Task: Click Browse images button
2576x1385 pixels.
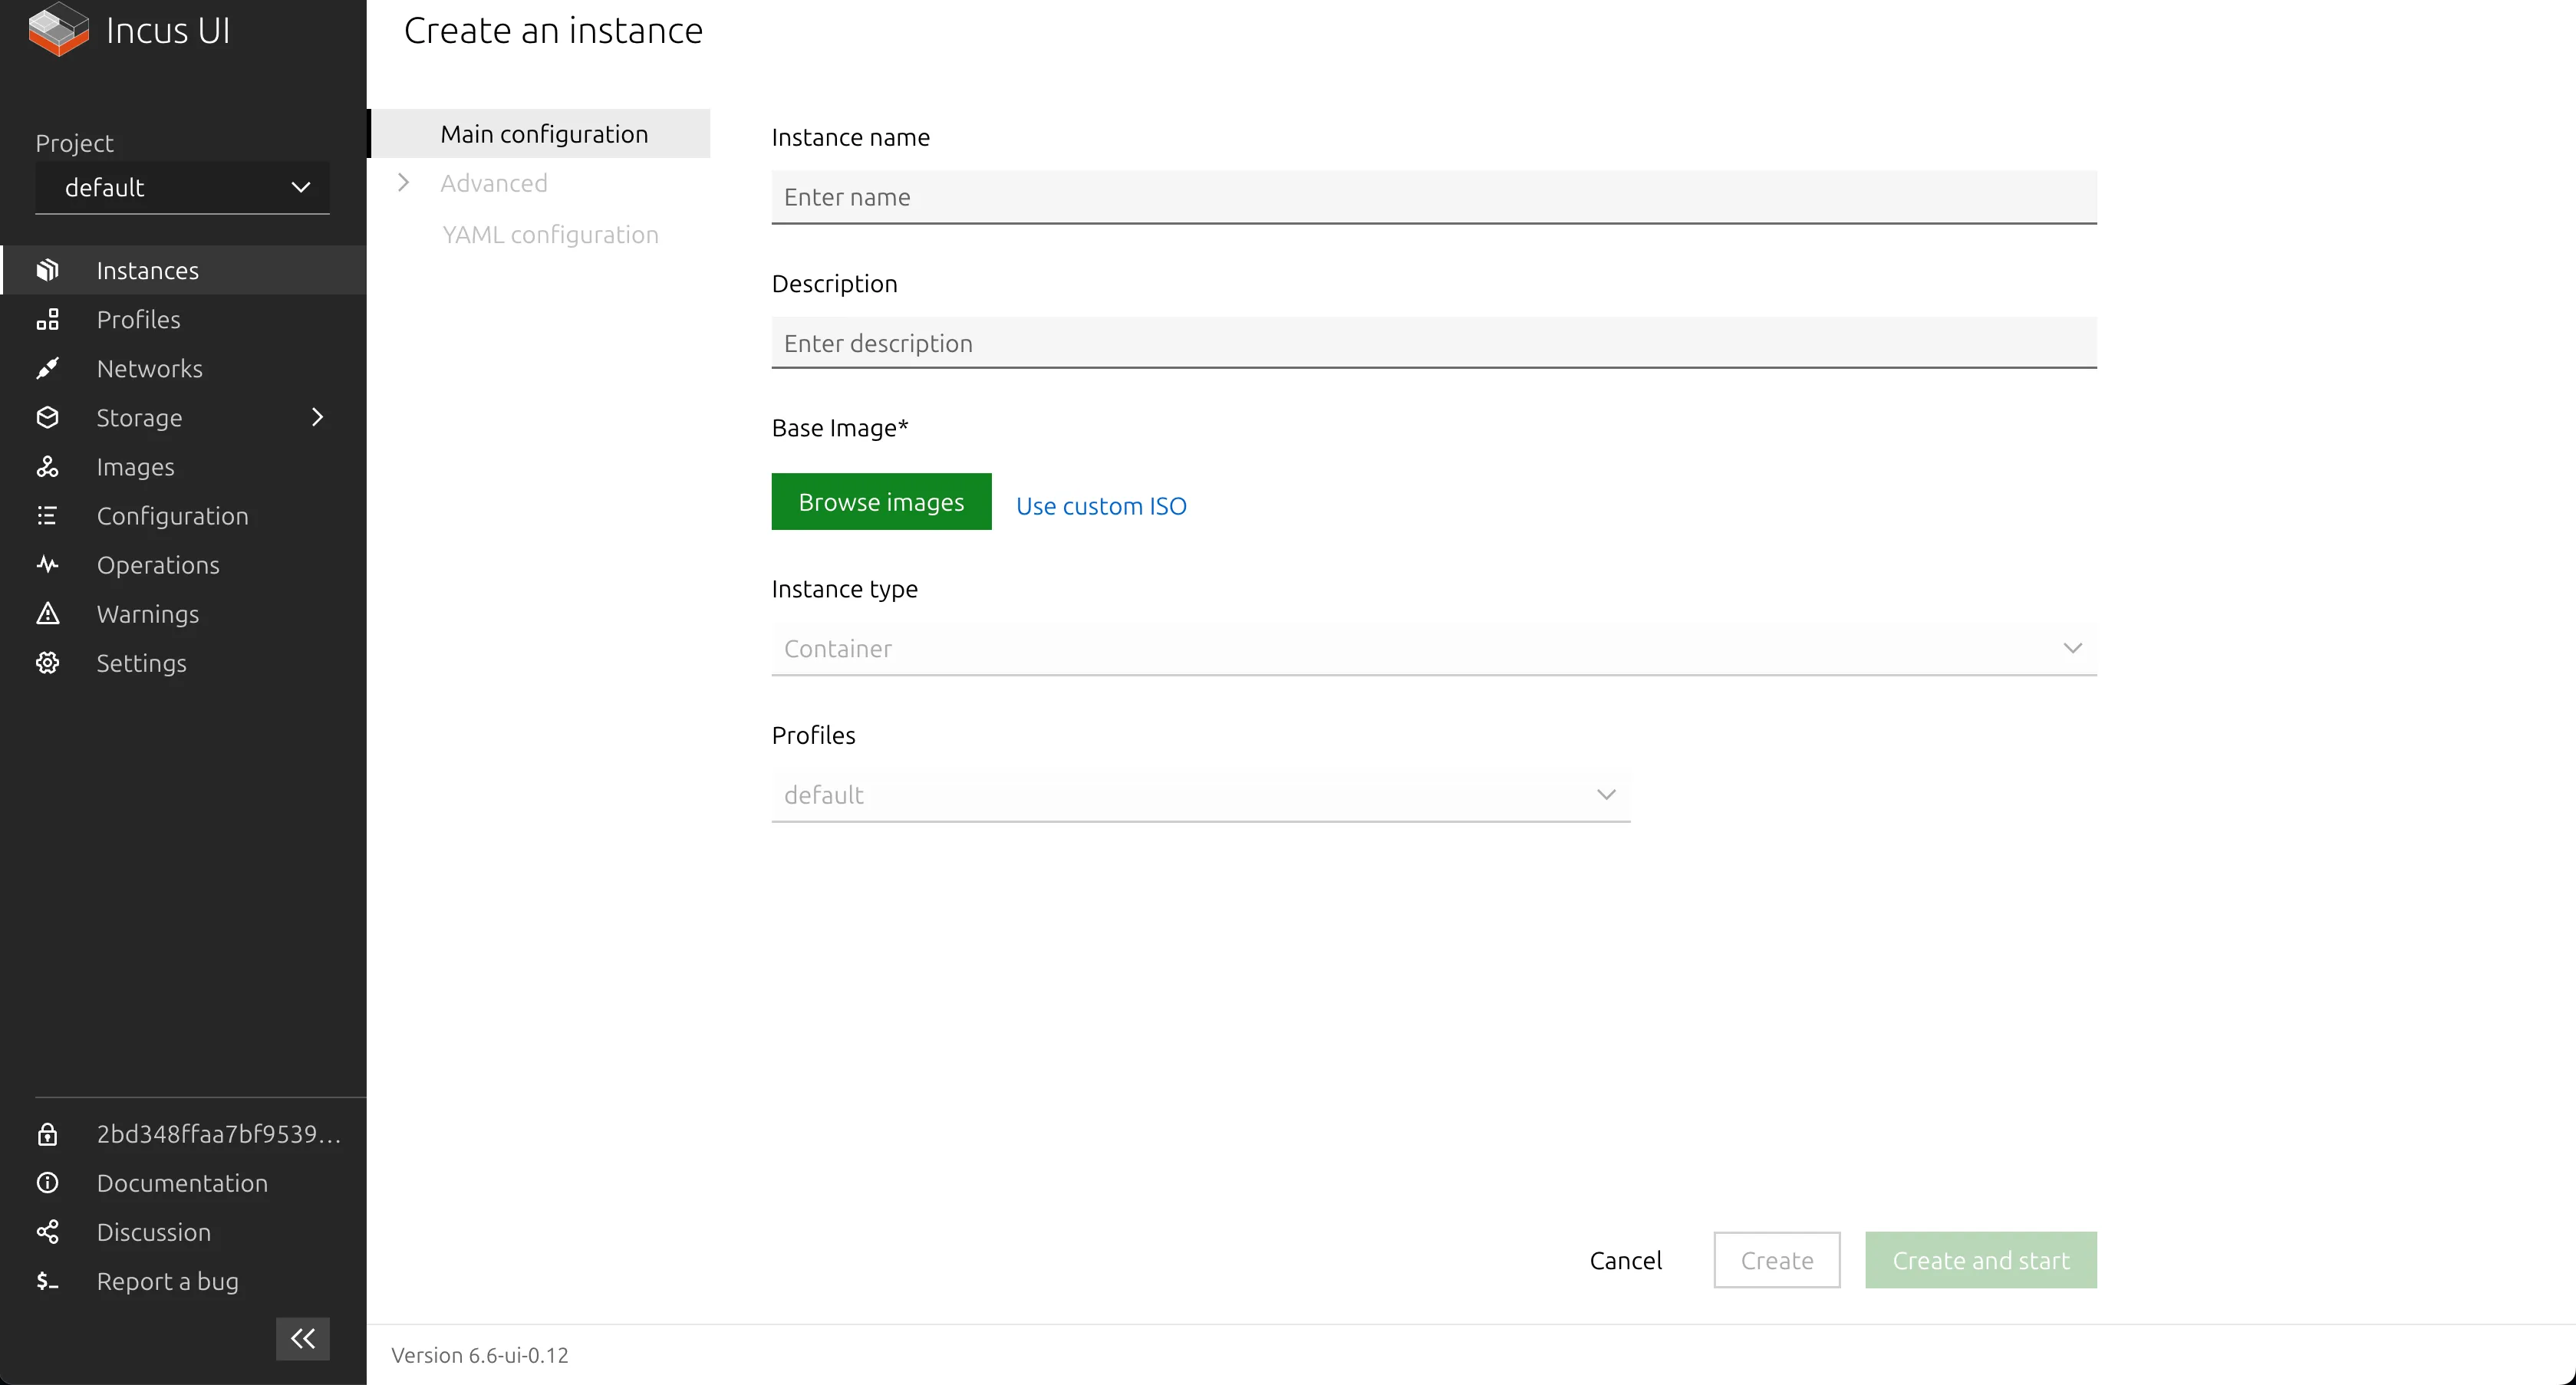Action: coord(881,502)
